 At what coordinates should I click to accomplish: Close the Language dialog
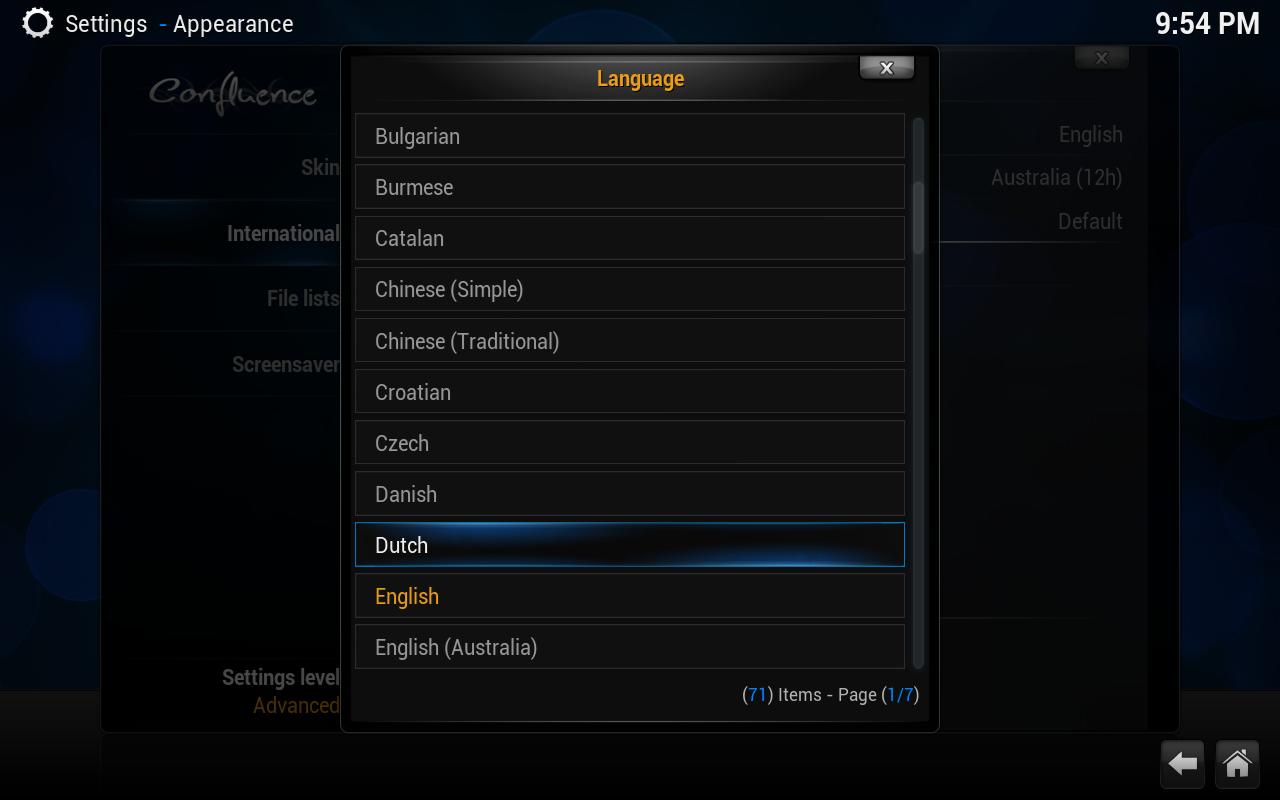coord(886,68)
